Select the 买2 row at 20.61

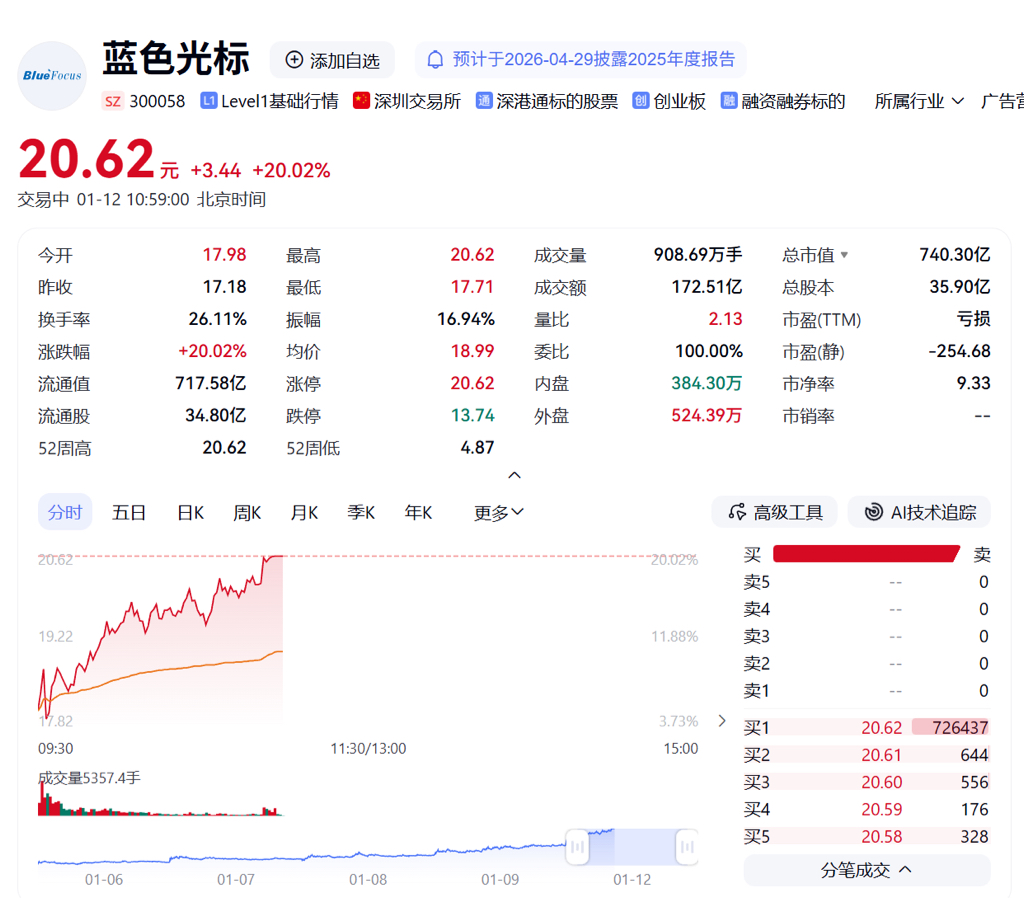pyautogui.click(x=867, y=754)
